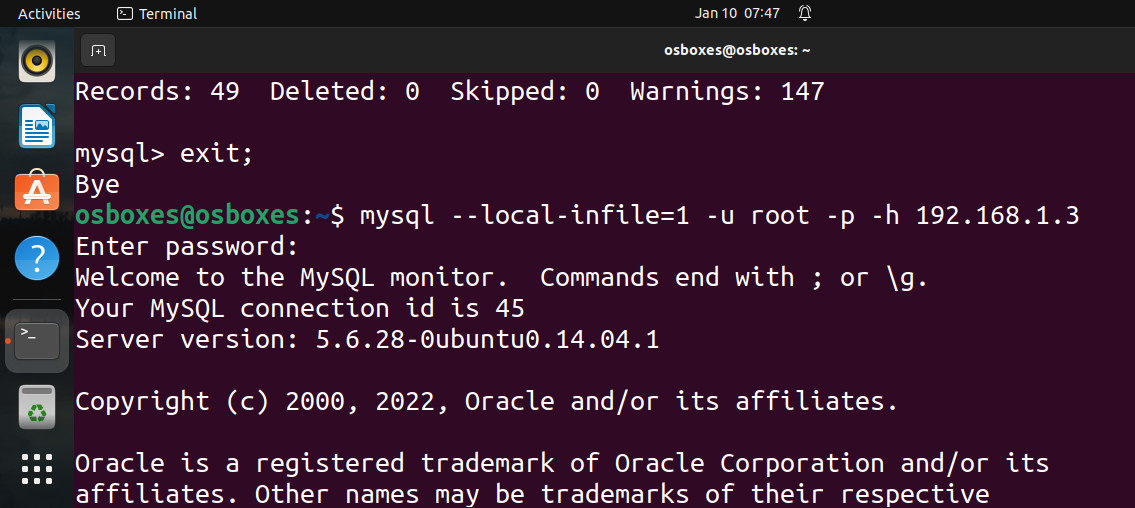This screenshot has width=1135, height=508.
Task: Open Ubuntu Software store icon
Action: (37, 190)
